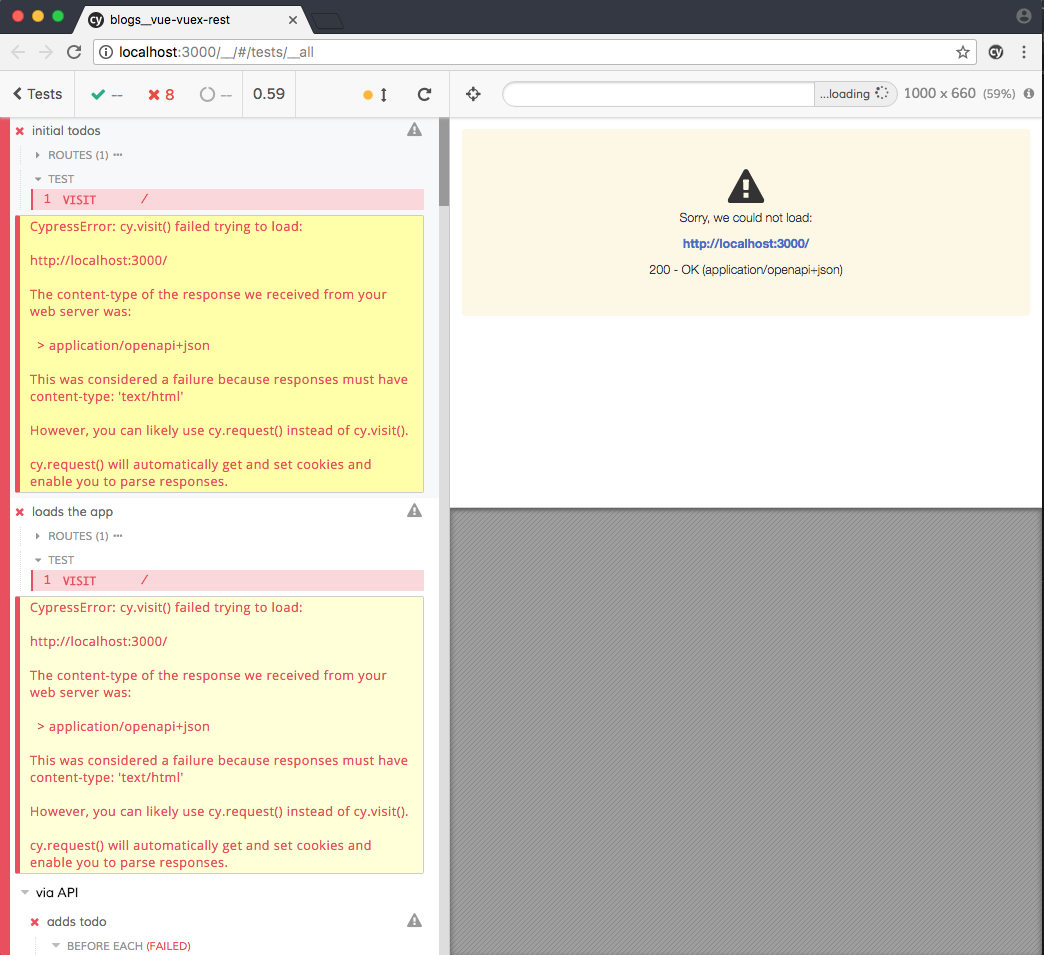Click the ...loading indicator

(x=854, y=94)
